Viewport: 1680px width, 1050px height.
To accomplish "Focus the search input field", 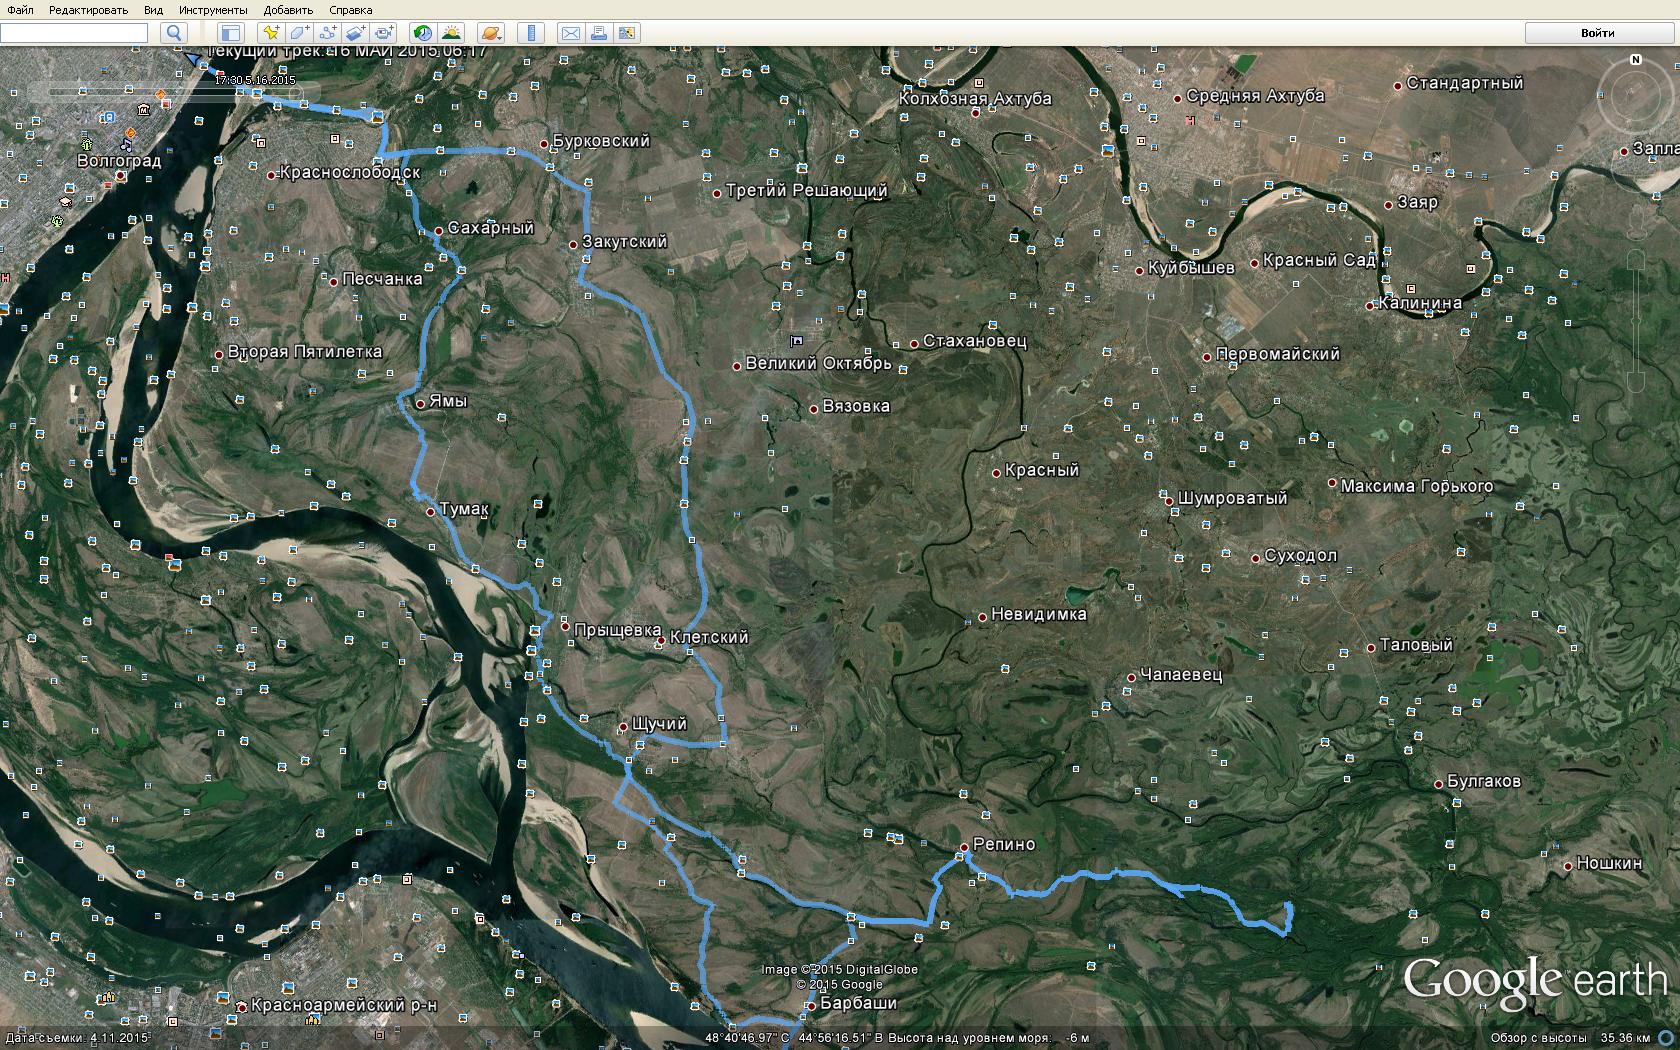I will coord(74,33).
